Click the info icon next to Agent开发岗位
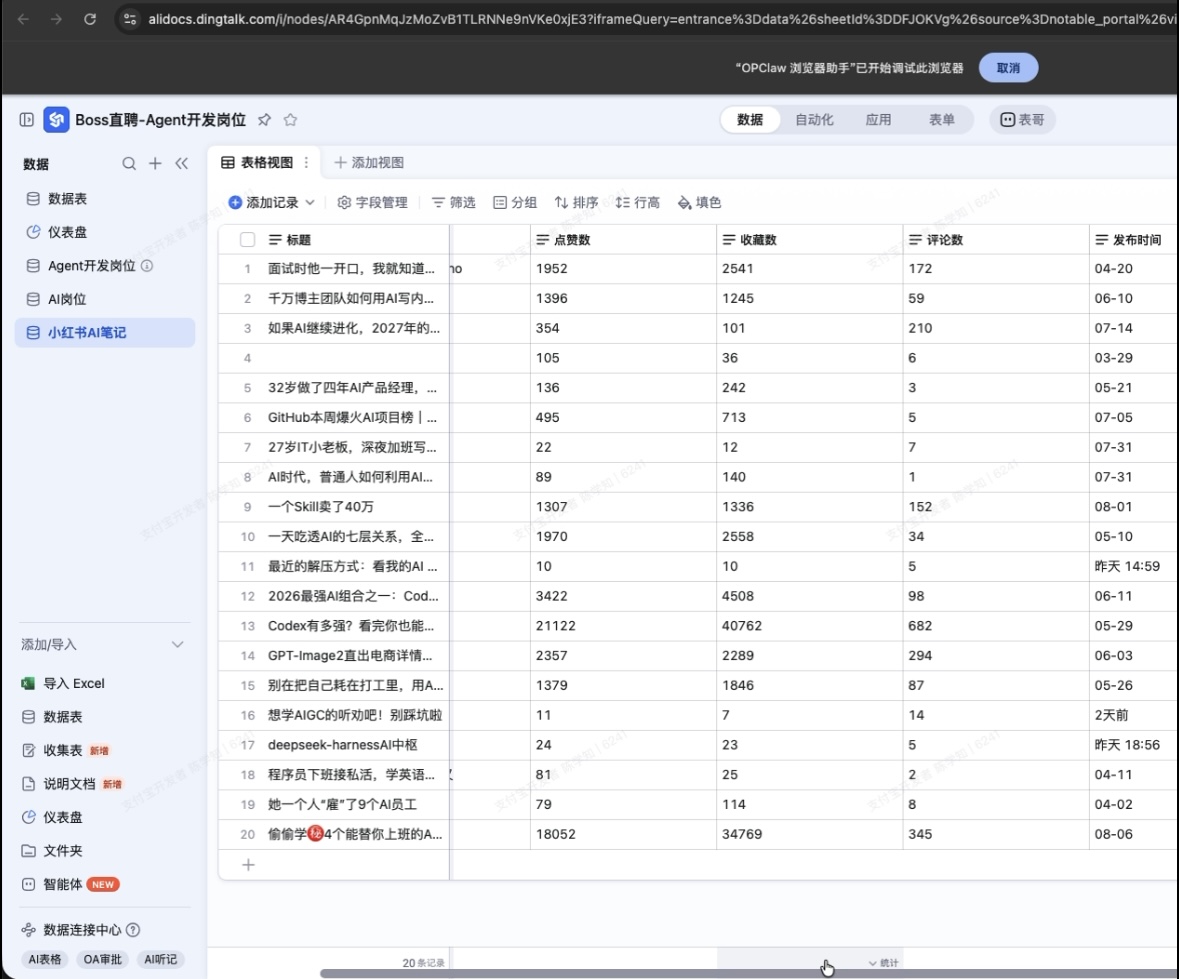The width and height of the screenshot is (1179, 979). 147,265
